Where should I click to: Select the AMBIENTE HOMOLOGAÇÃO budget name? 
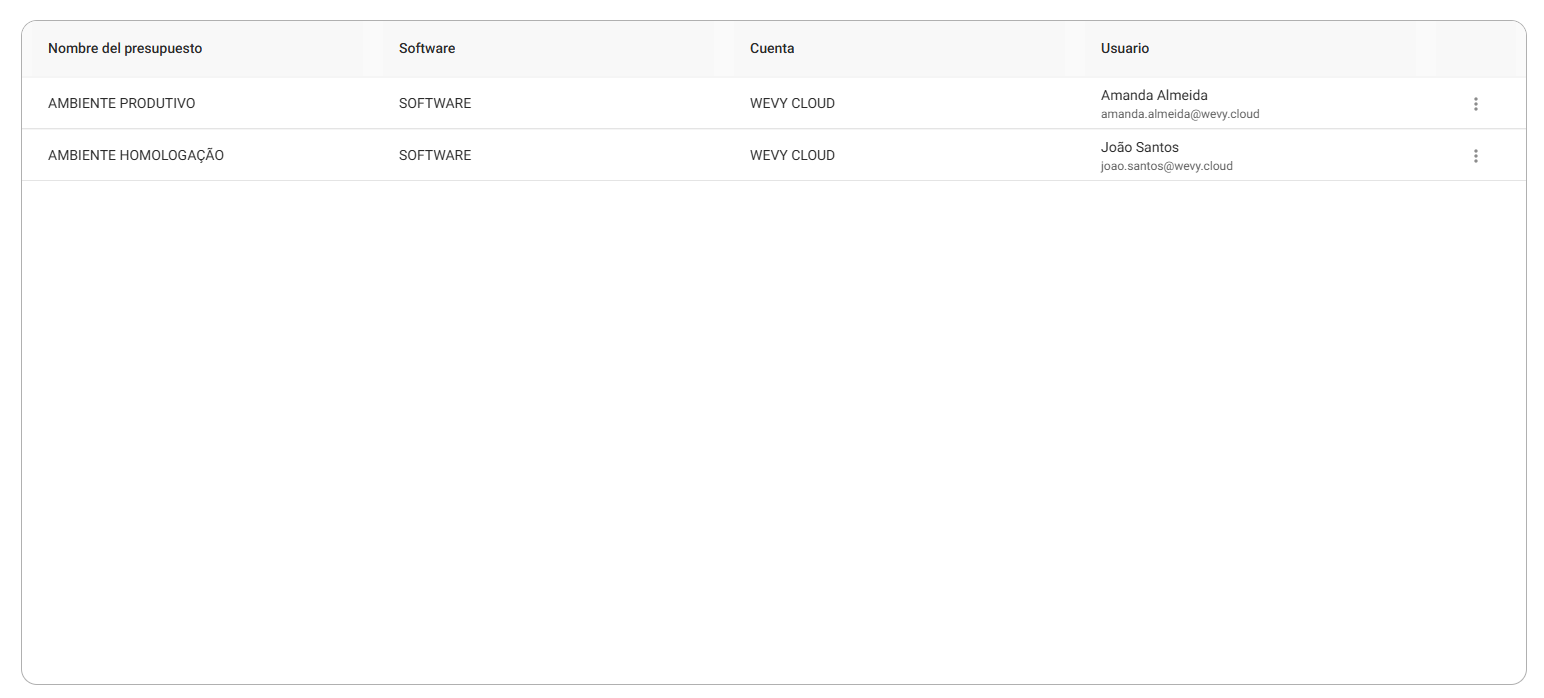click(136, 155)
